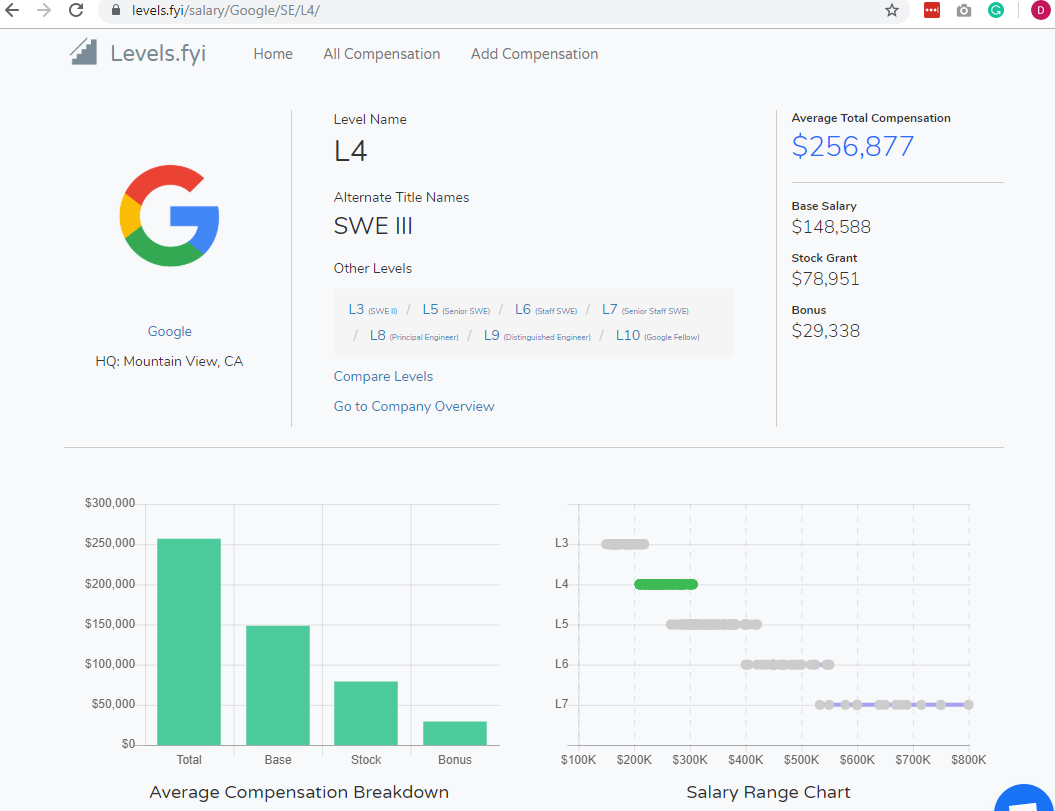Click the Stock grant bar
1055x811 pixels.
[x=366, y=713]
